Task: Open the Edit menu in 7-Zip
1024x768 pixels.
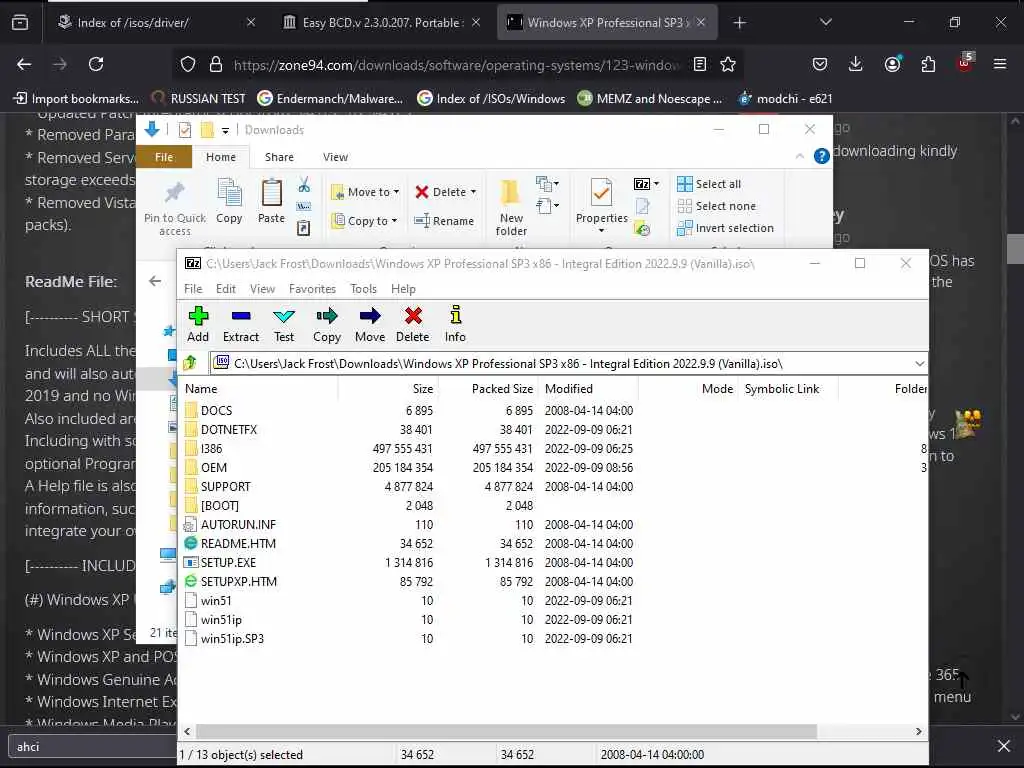Action: [226, 289]
